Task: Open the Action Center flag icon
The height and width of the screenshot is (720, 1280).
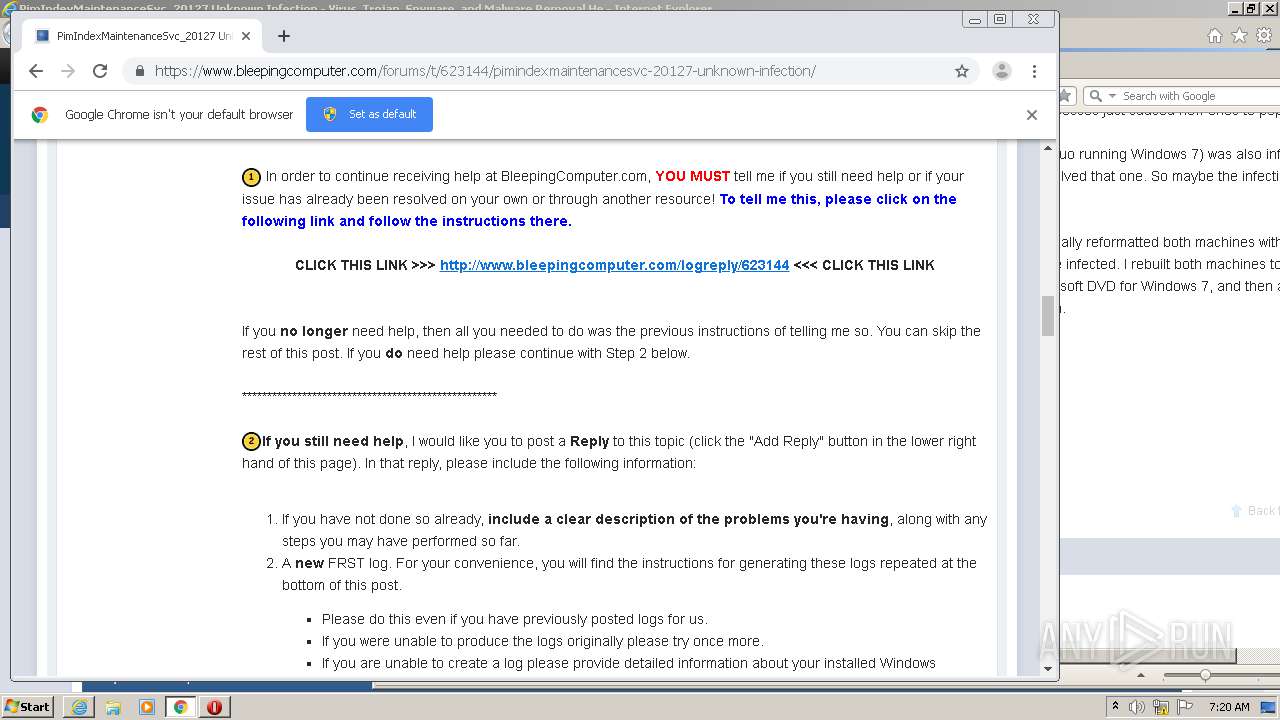Action: pos(1183,707)
